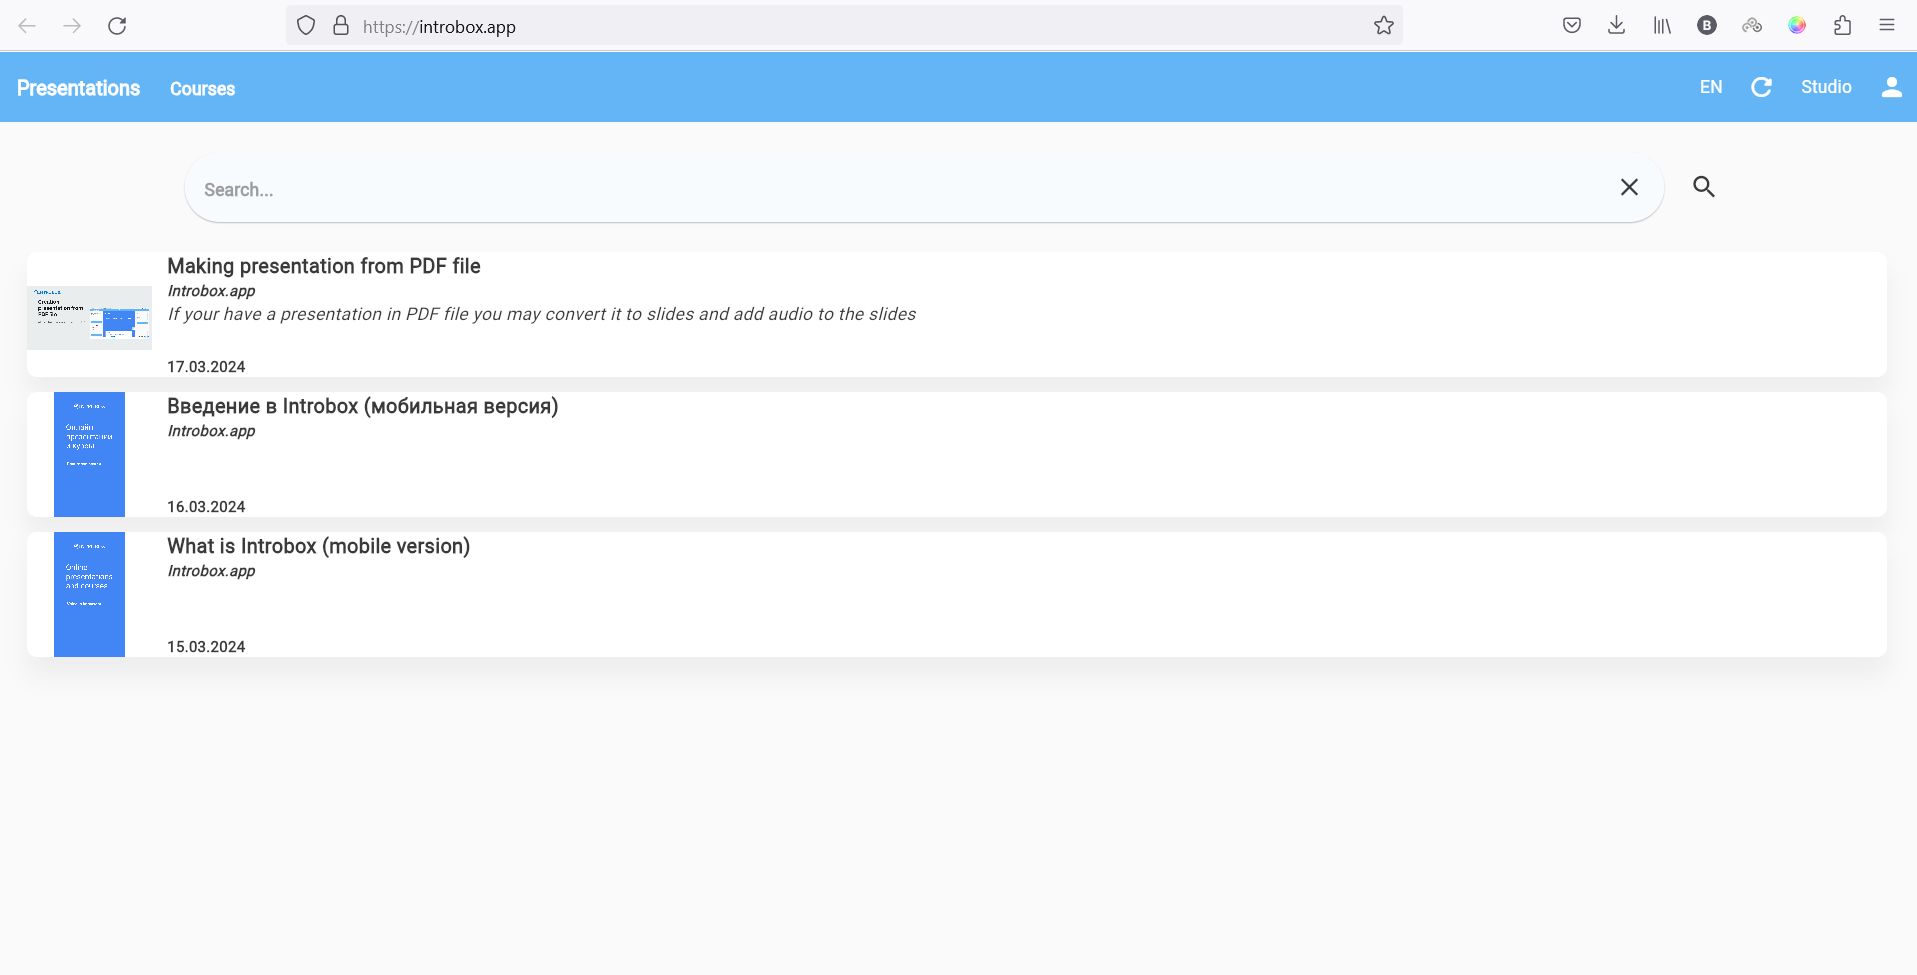Switch to the Presentations tab
1917x975 pixels.
click(x=78, y=88)
